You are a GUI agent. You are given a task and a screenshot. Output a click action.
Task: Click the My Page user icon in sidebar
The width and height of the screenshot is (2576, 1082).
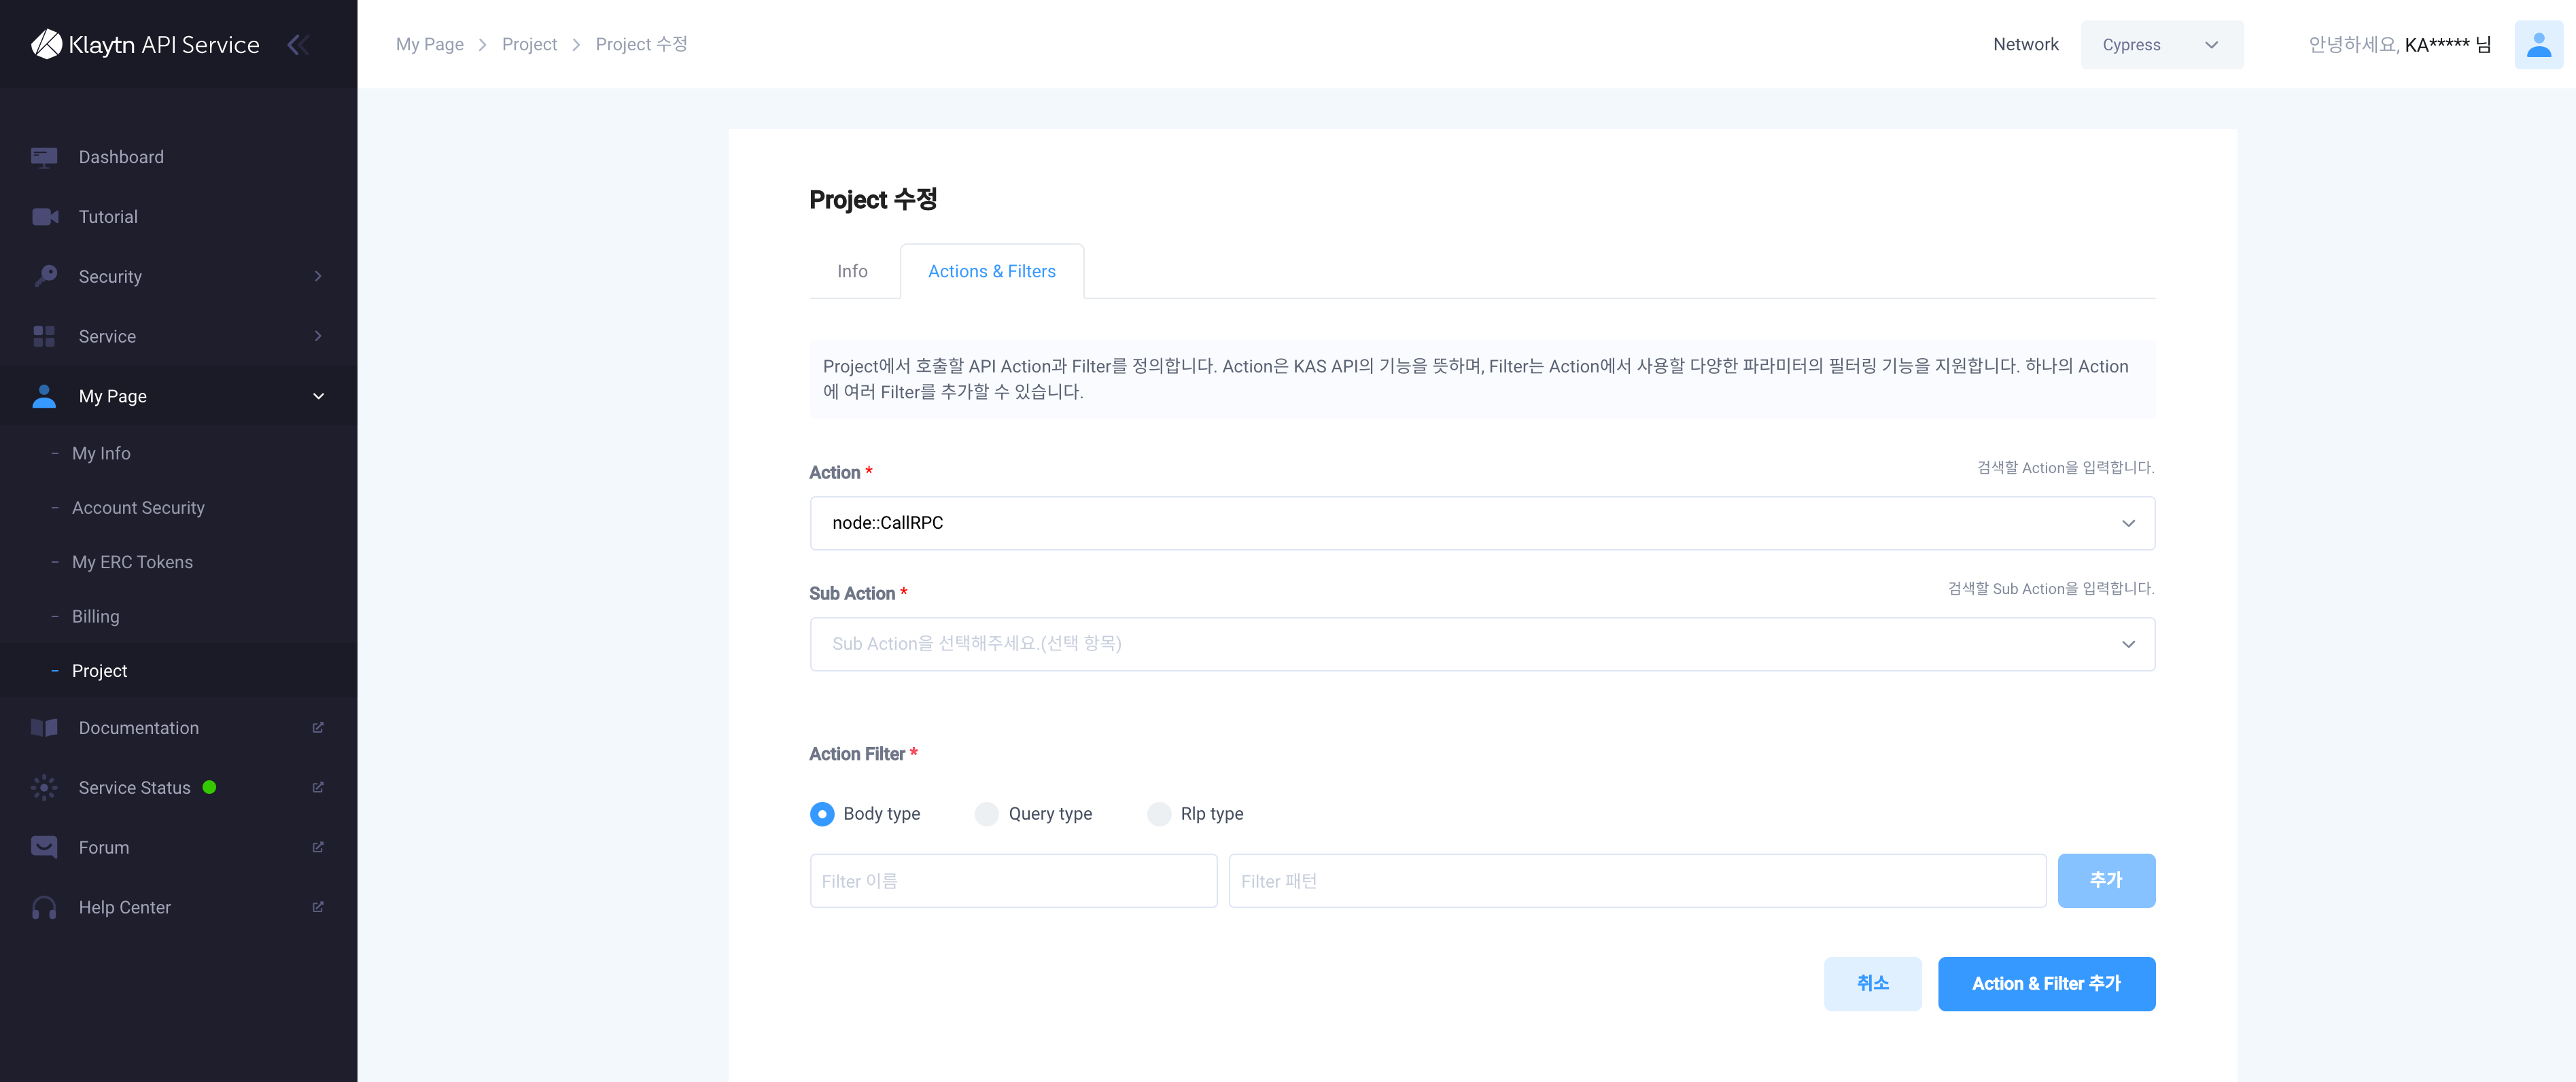tap(43, 394)
